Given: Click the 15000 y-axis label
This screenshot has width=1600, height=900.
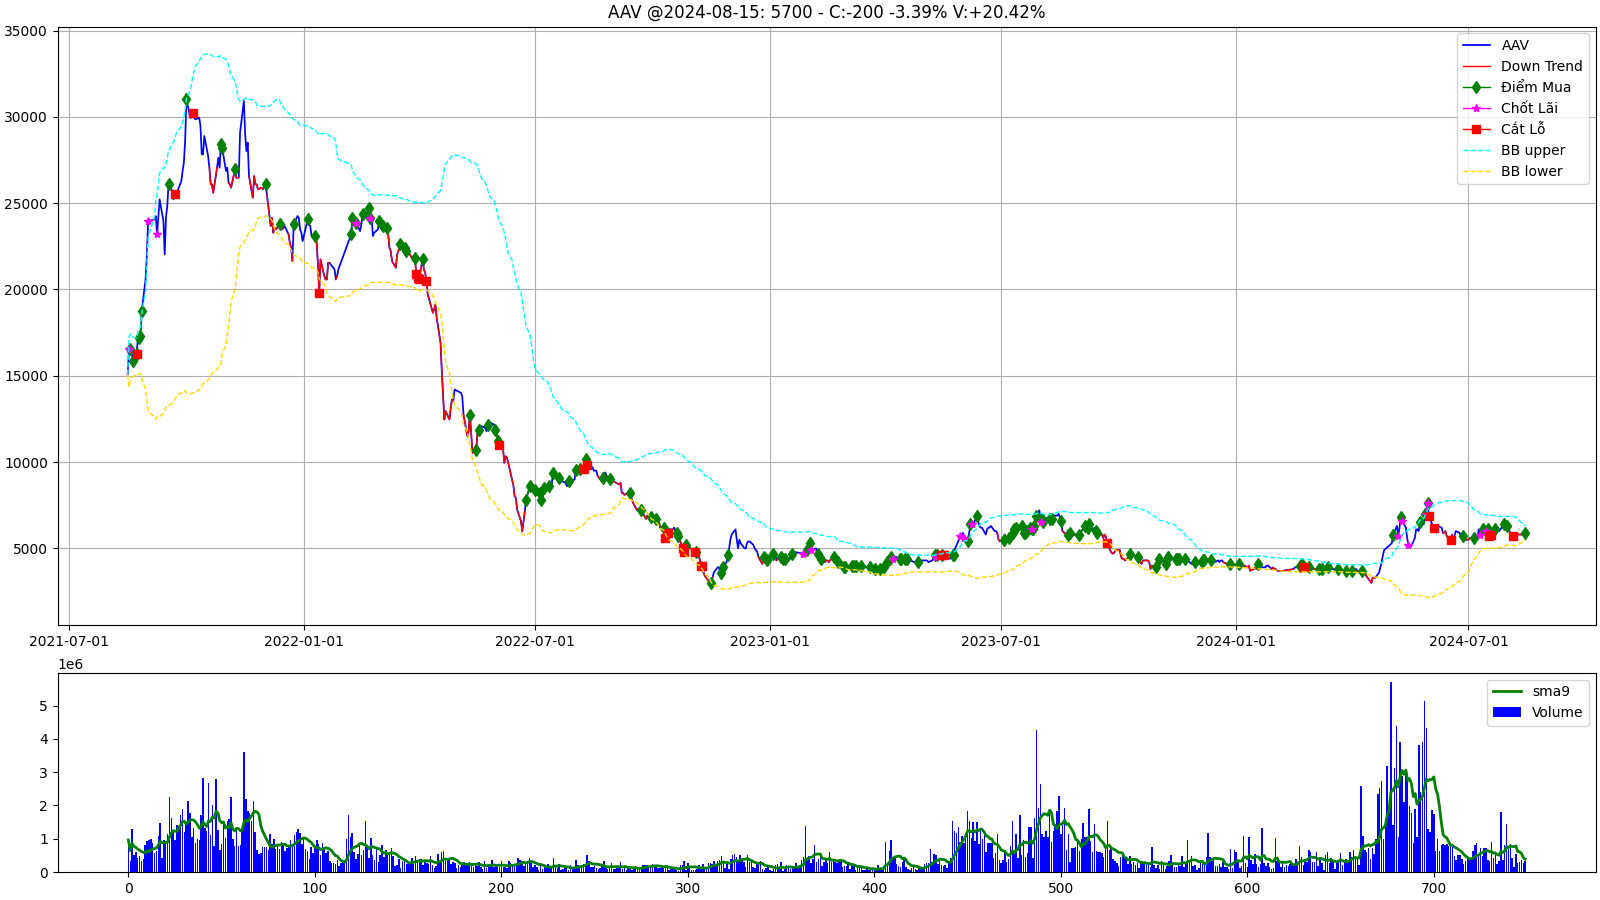Looking at the screenshot, I should coord(26,376).
